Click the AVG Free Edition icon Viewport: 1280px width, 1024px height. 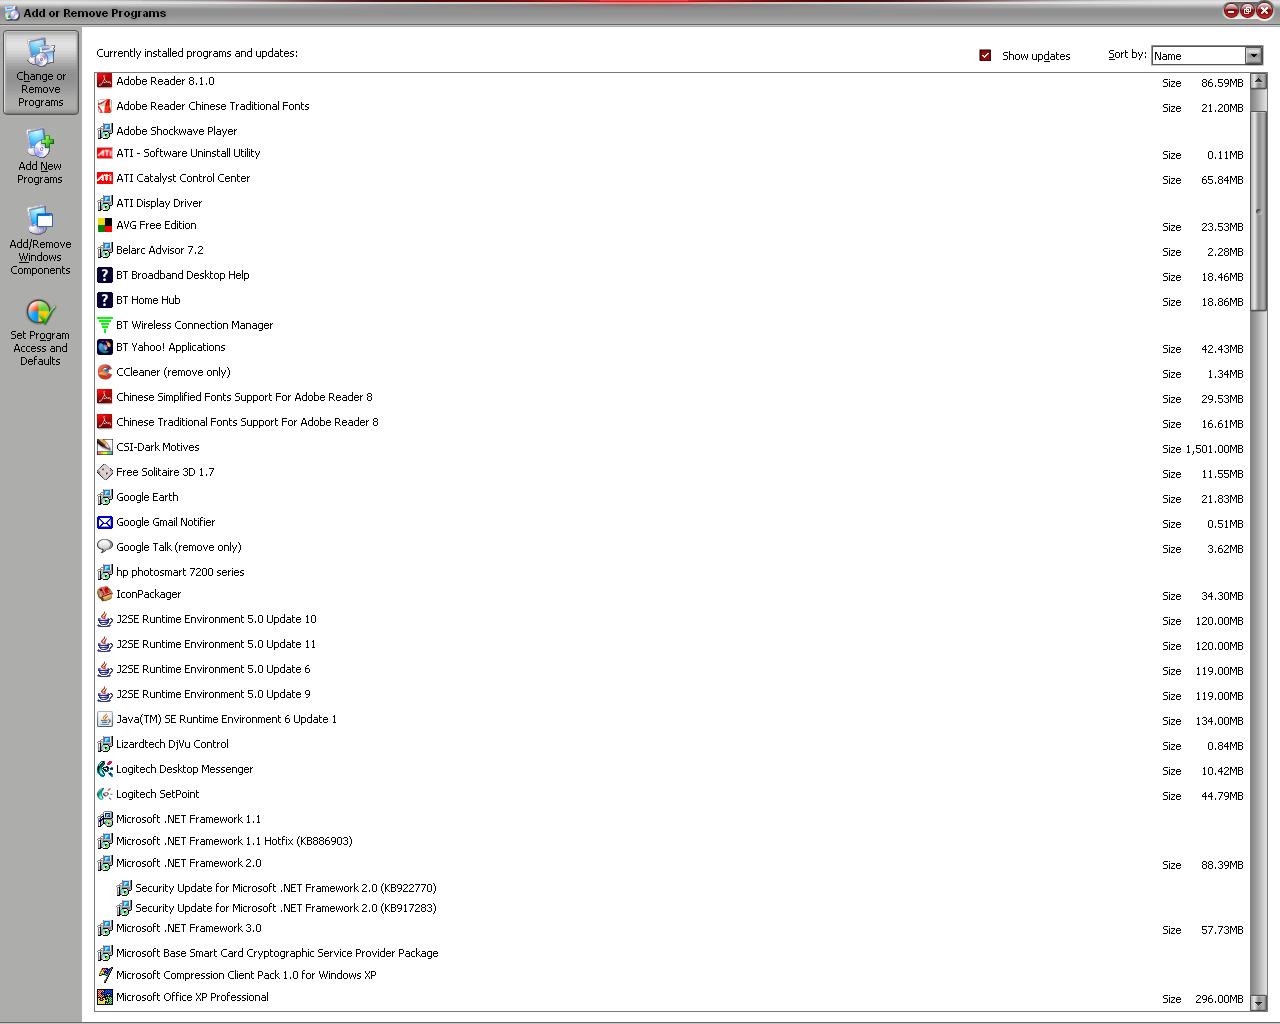click(x=104, y=225)
